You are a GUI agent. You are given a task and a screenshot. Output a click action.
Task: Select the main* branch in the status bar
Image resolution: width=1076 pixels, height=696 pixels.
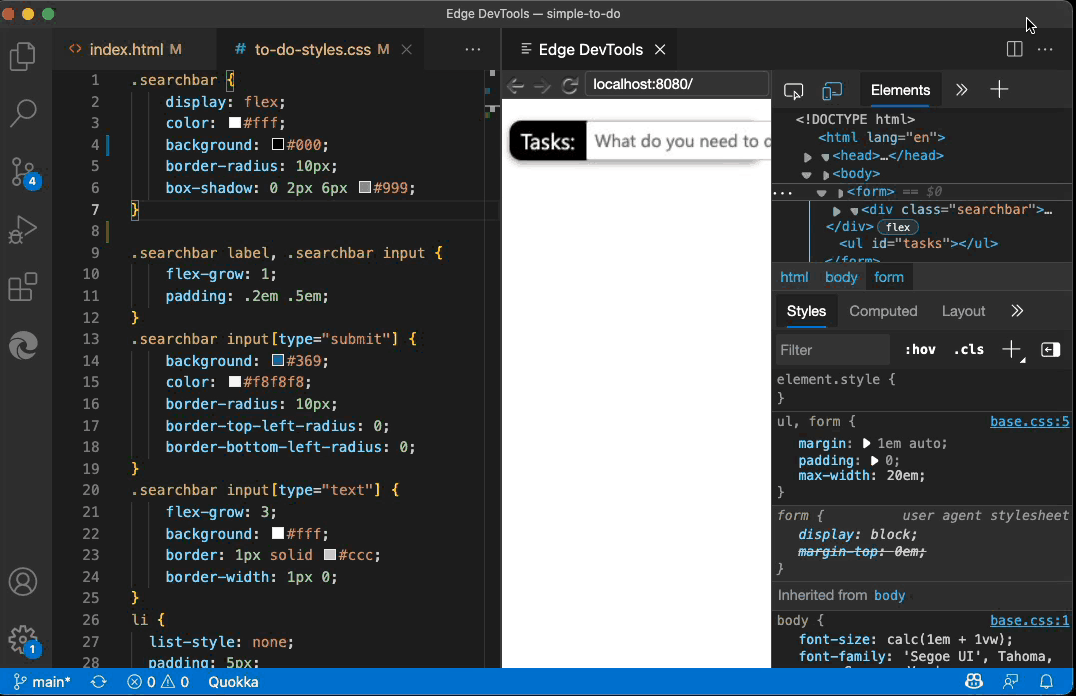point(41,681)
